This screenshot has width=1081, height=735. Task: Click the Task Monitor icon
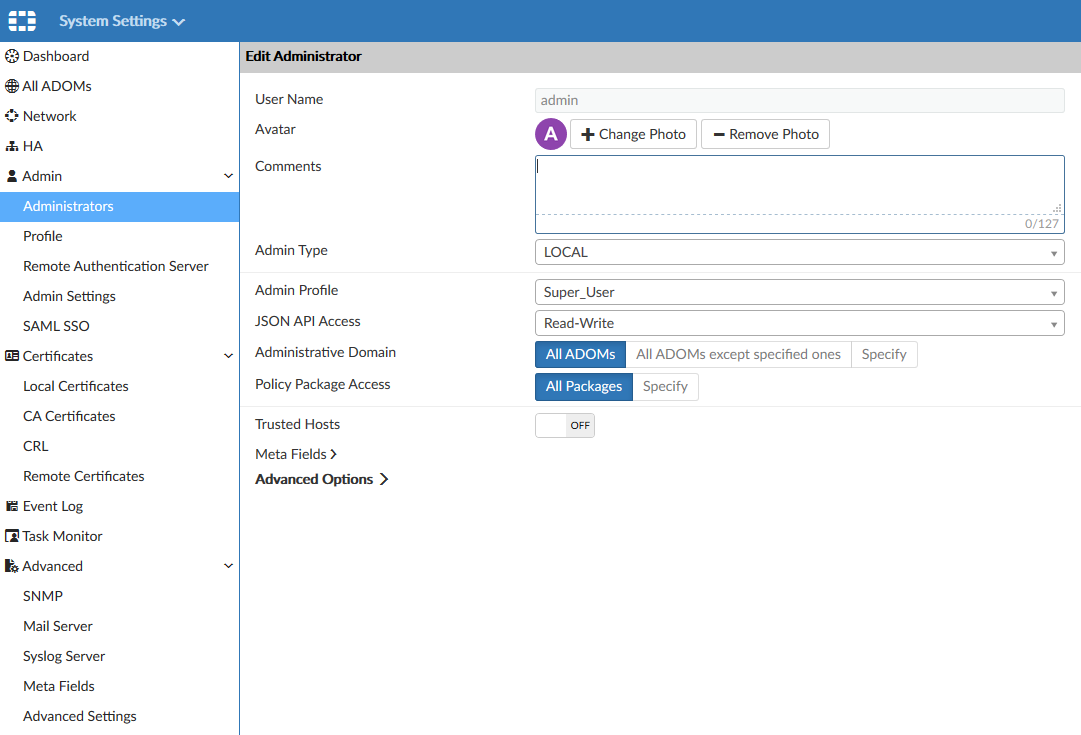[x=12, y=537]
